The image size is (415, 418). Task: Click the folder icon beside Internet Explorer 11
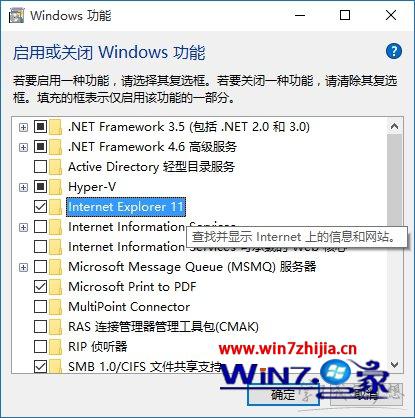tap(55, 207)
